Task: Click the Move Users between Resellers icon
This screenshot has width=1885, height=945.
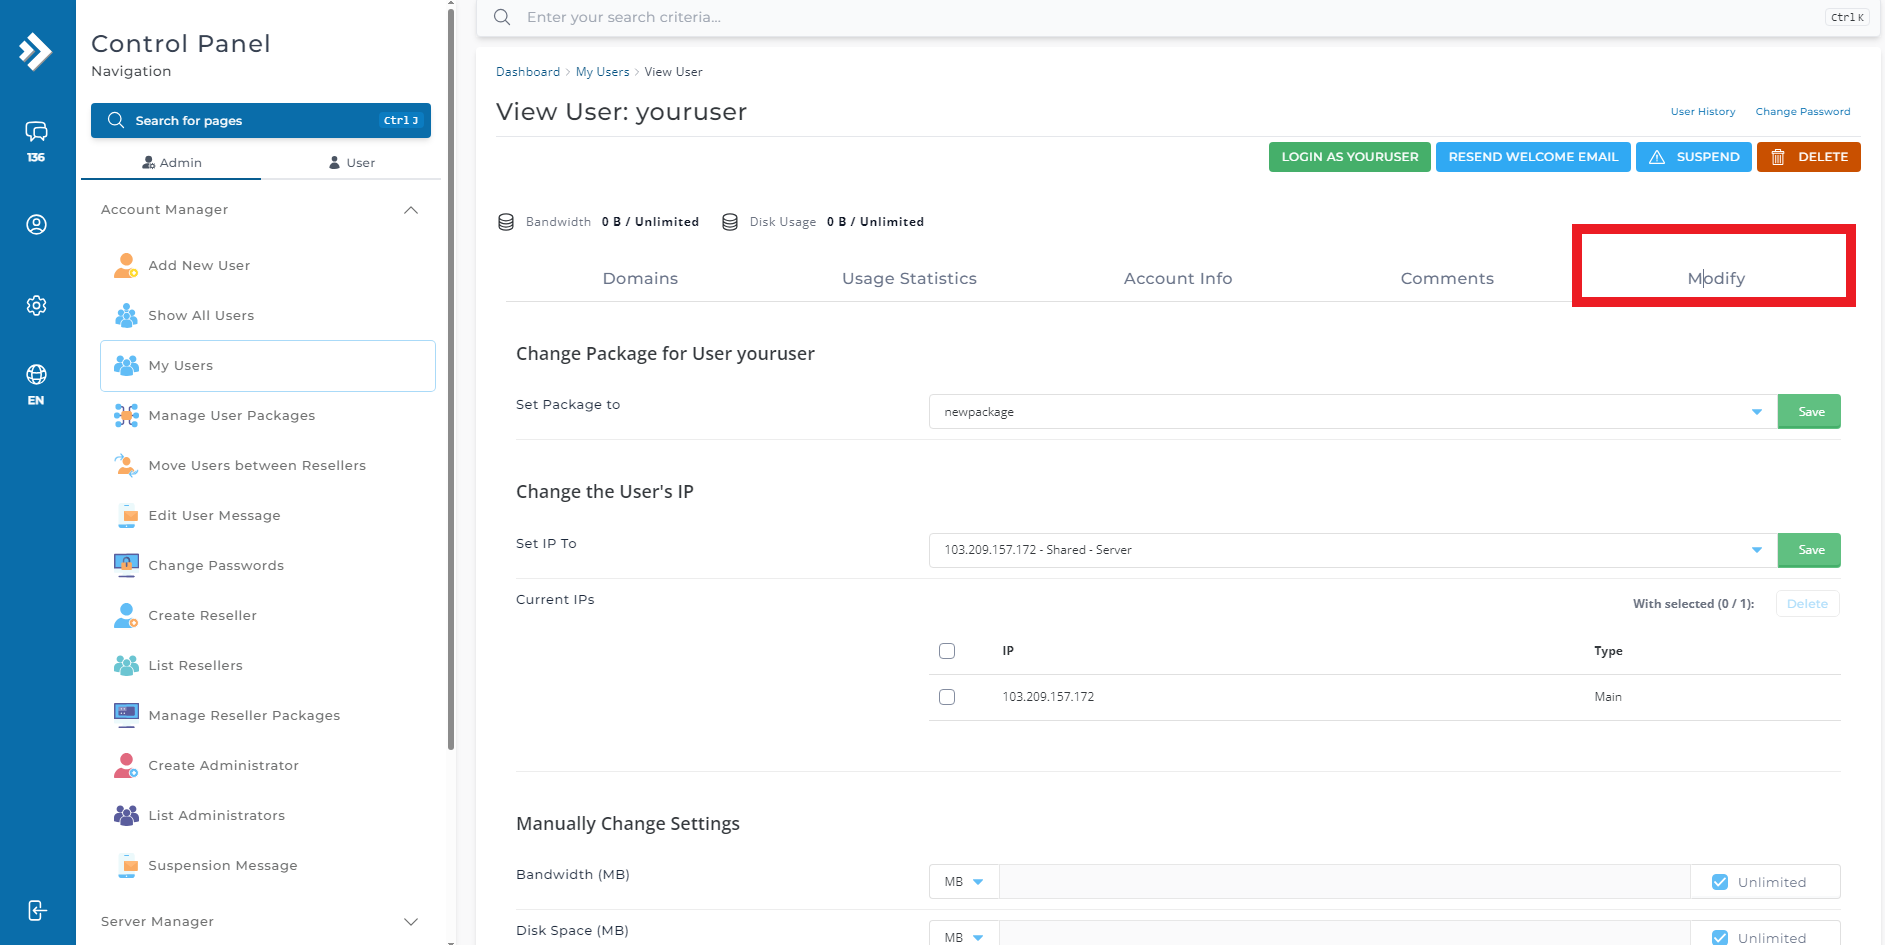Action: tap(126, 465)
